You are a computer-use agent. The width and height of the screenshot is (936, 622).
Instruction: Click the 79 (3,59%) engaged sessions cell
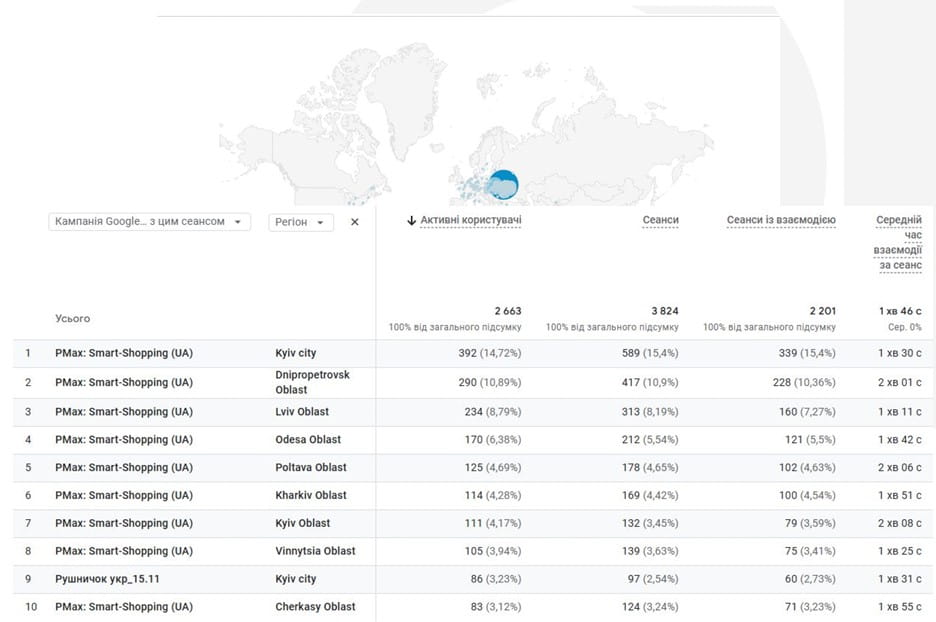810,523
